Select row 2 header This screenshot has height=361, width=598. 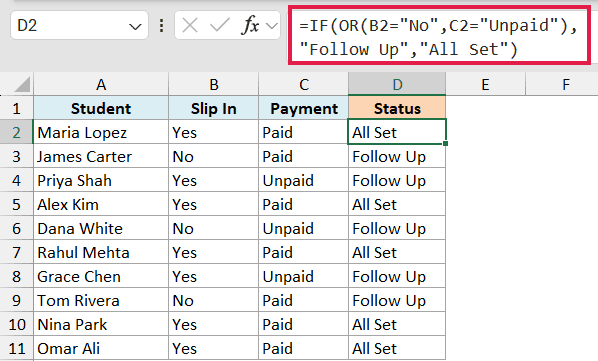[16, 132]
